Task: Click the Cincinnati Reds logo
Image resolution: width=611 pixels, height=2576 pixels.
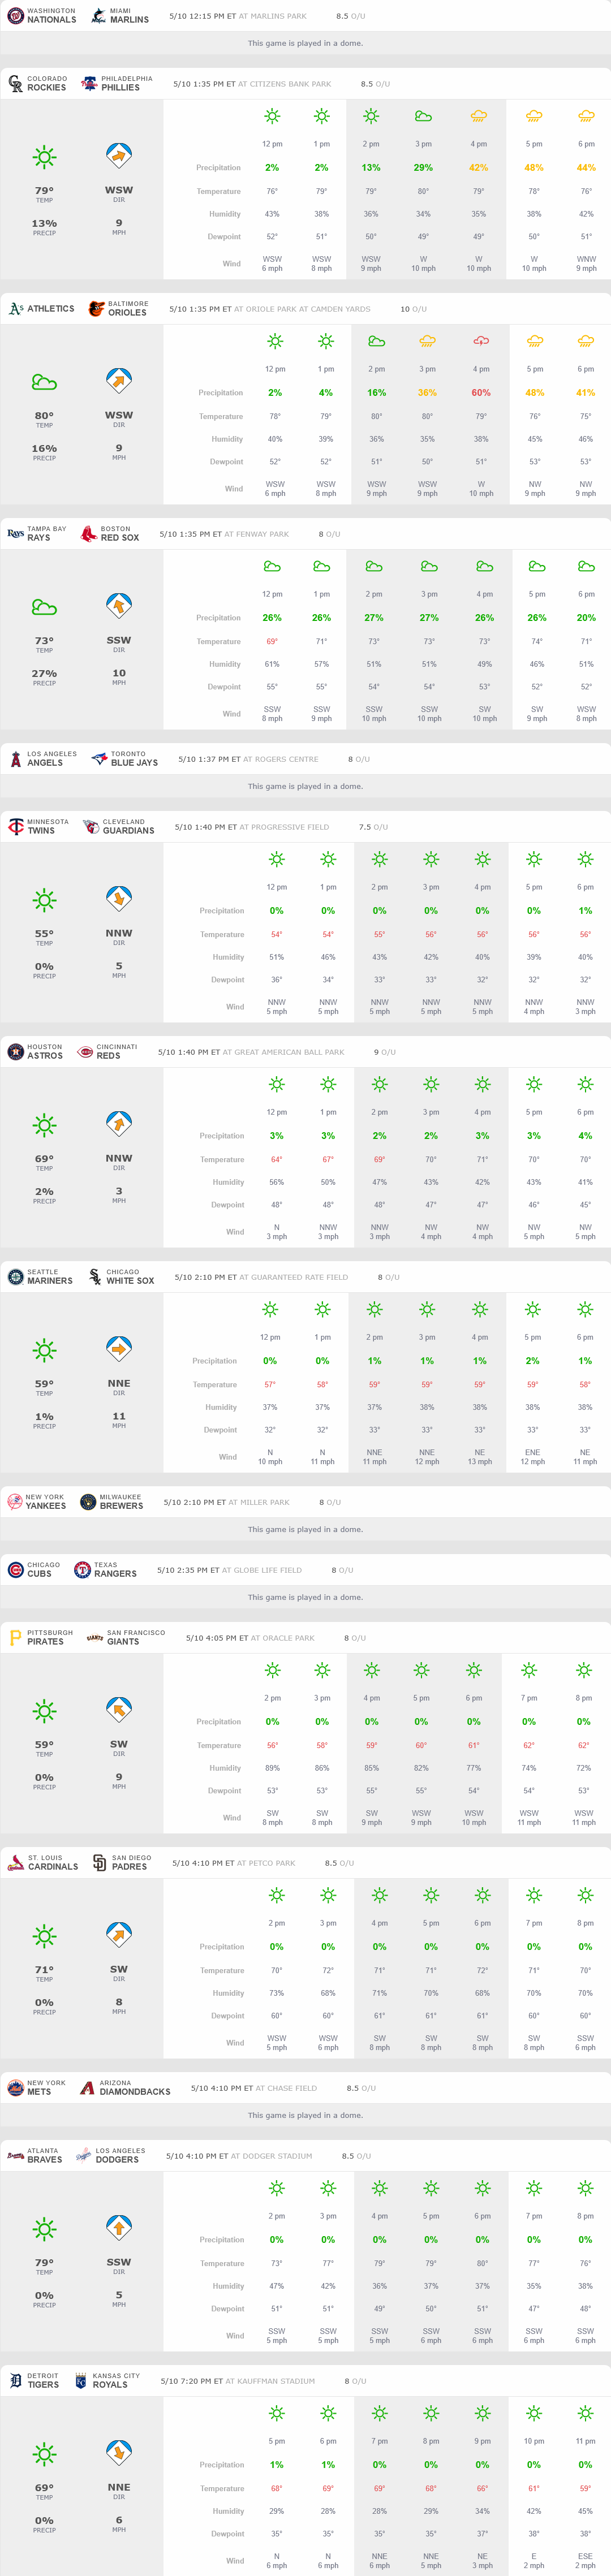Action: click(x=85, y=1052)
